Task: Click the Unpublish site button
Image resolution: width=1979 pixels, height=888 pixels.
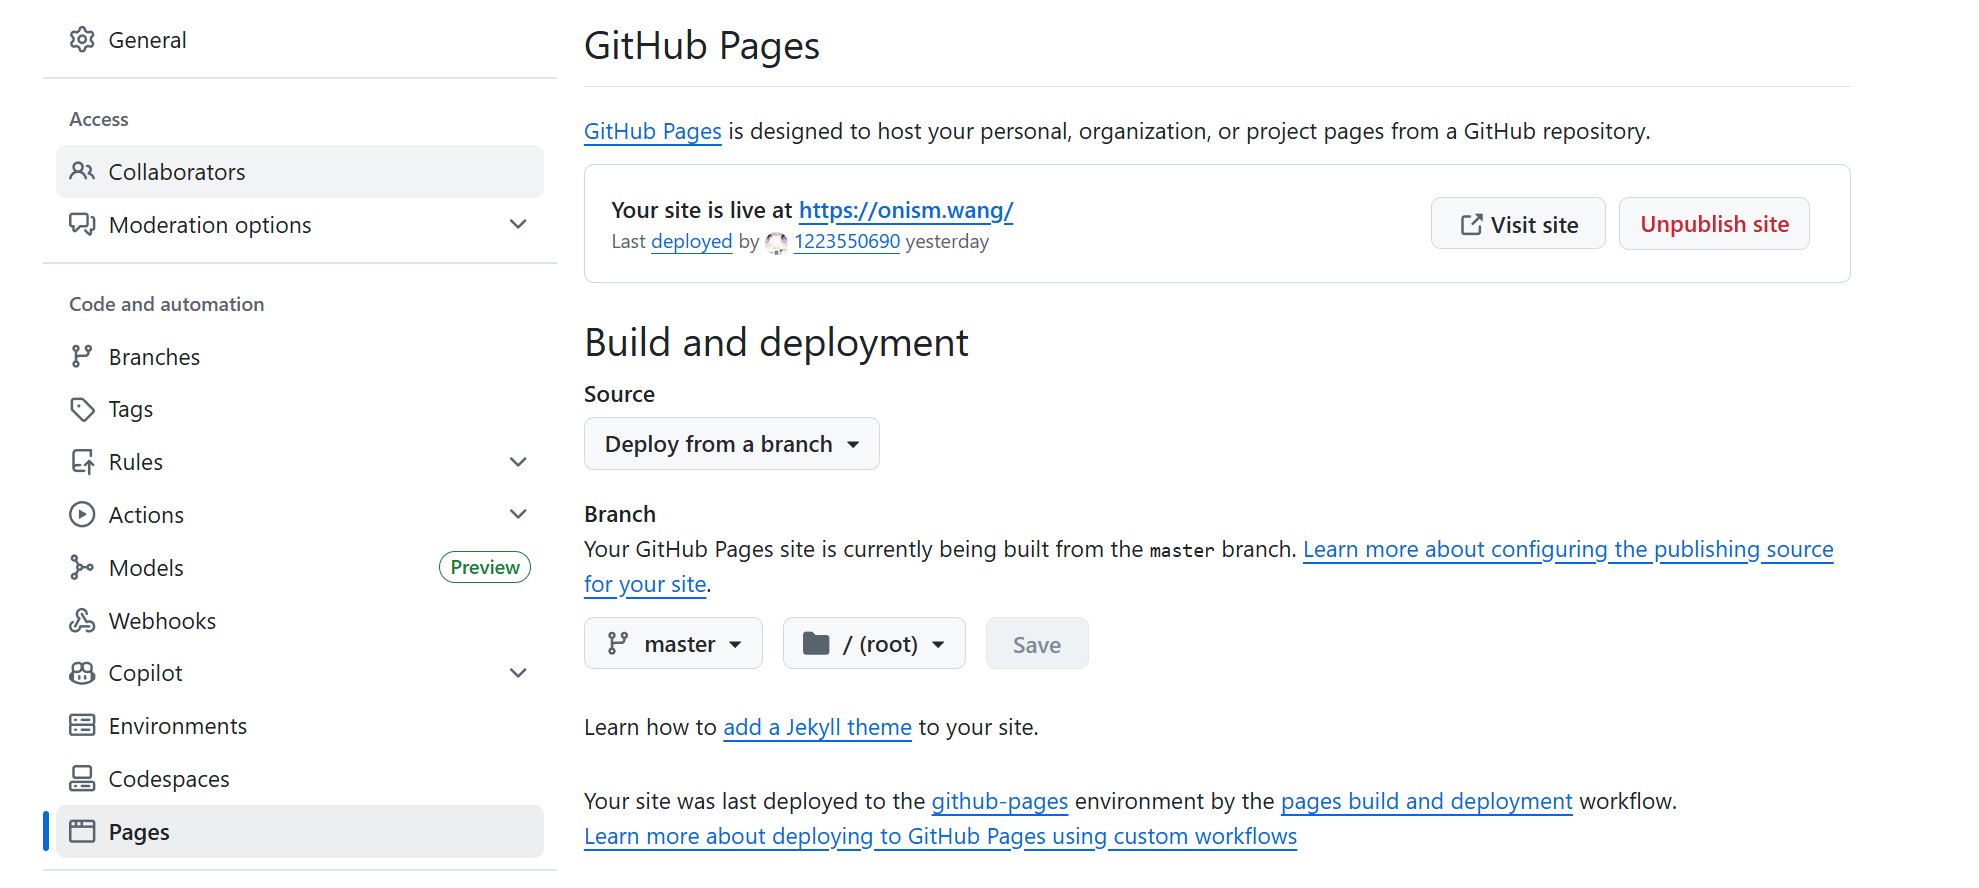Action: [1713, 224]
